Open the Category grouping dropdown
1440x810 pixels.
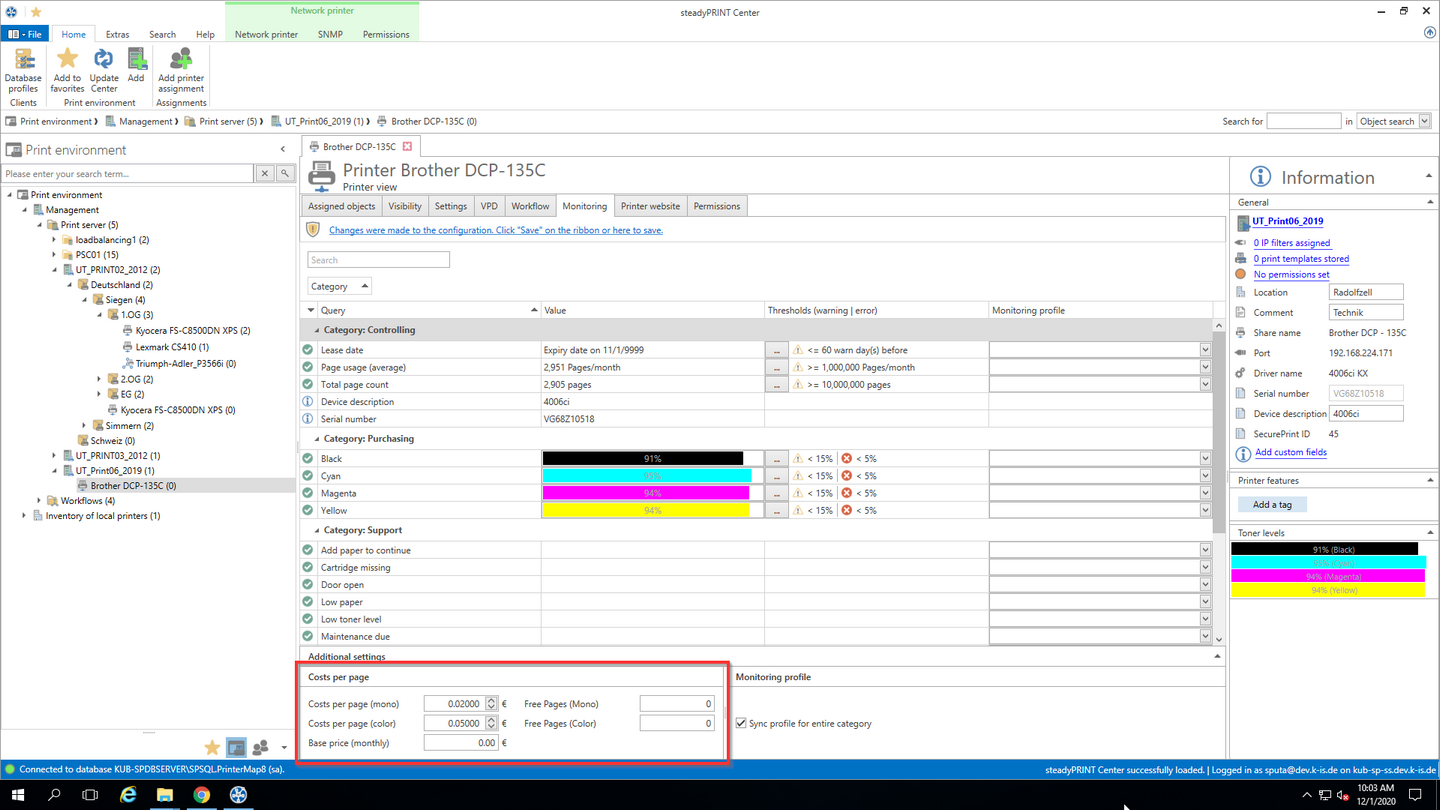point(339,286)
